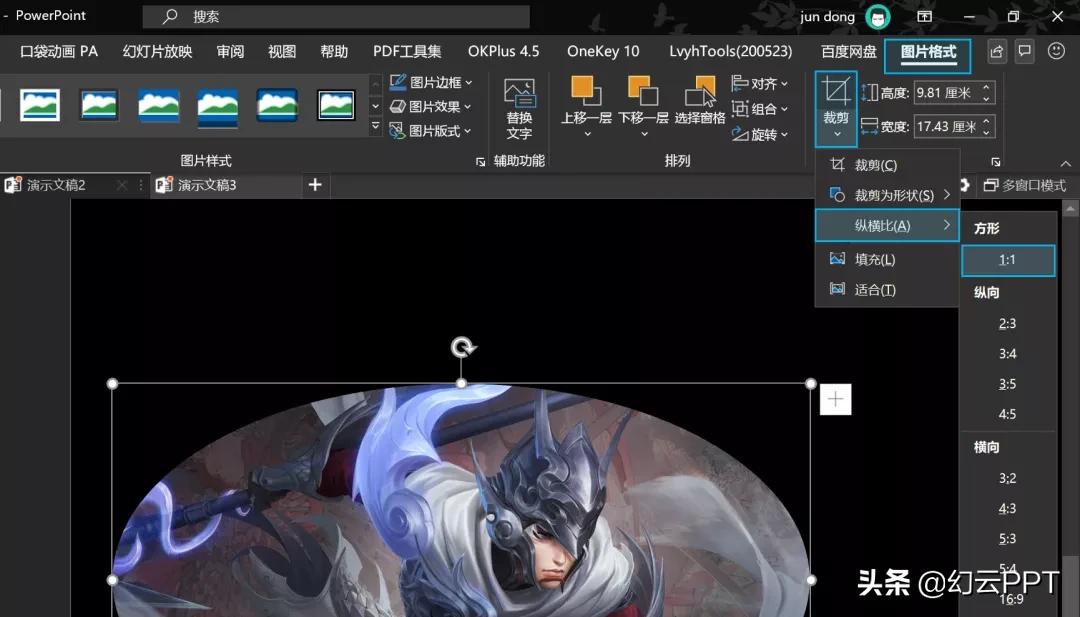Select the 5:3 landscape ratio

click(1008, 539)
